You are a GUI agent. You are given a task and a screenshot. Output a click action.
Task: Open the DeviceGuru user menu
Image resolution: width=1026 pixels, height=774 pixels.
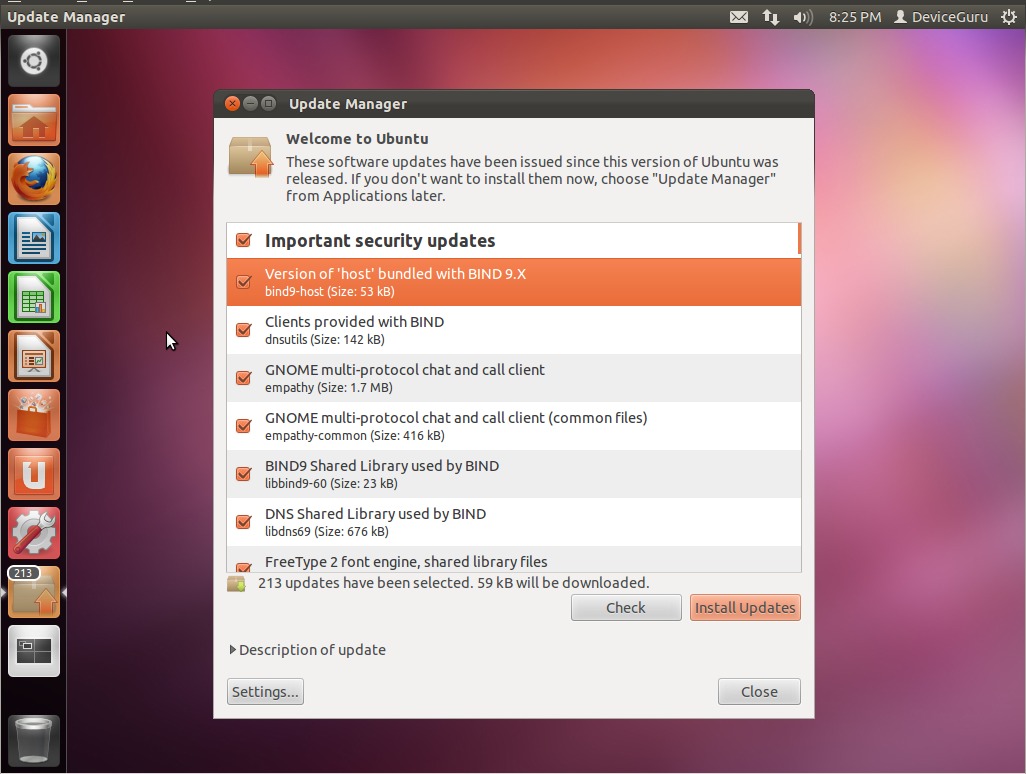coord(941,17)
